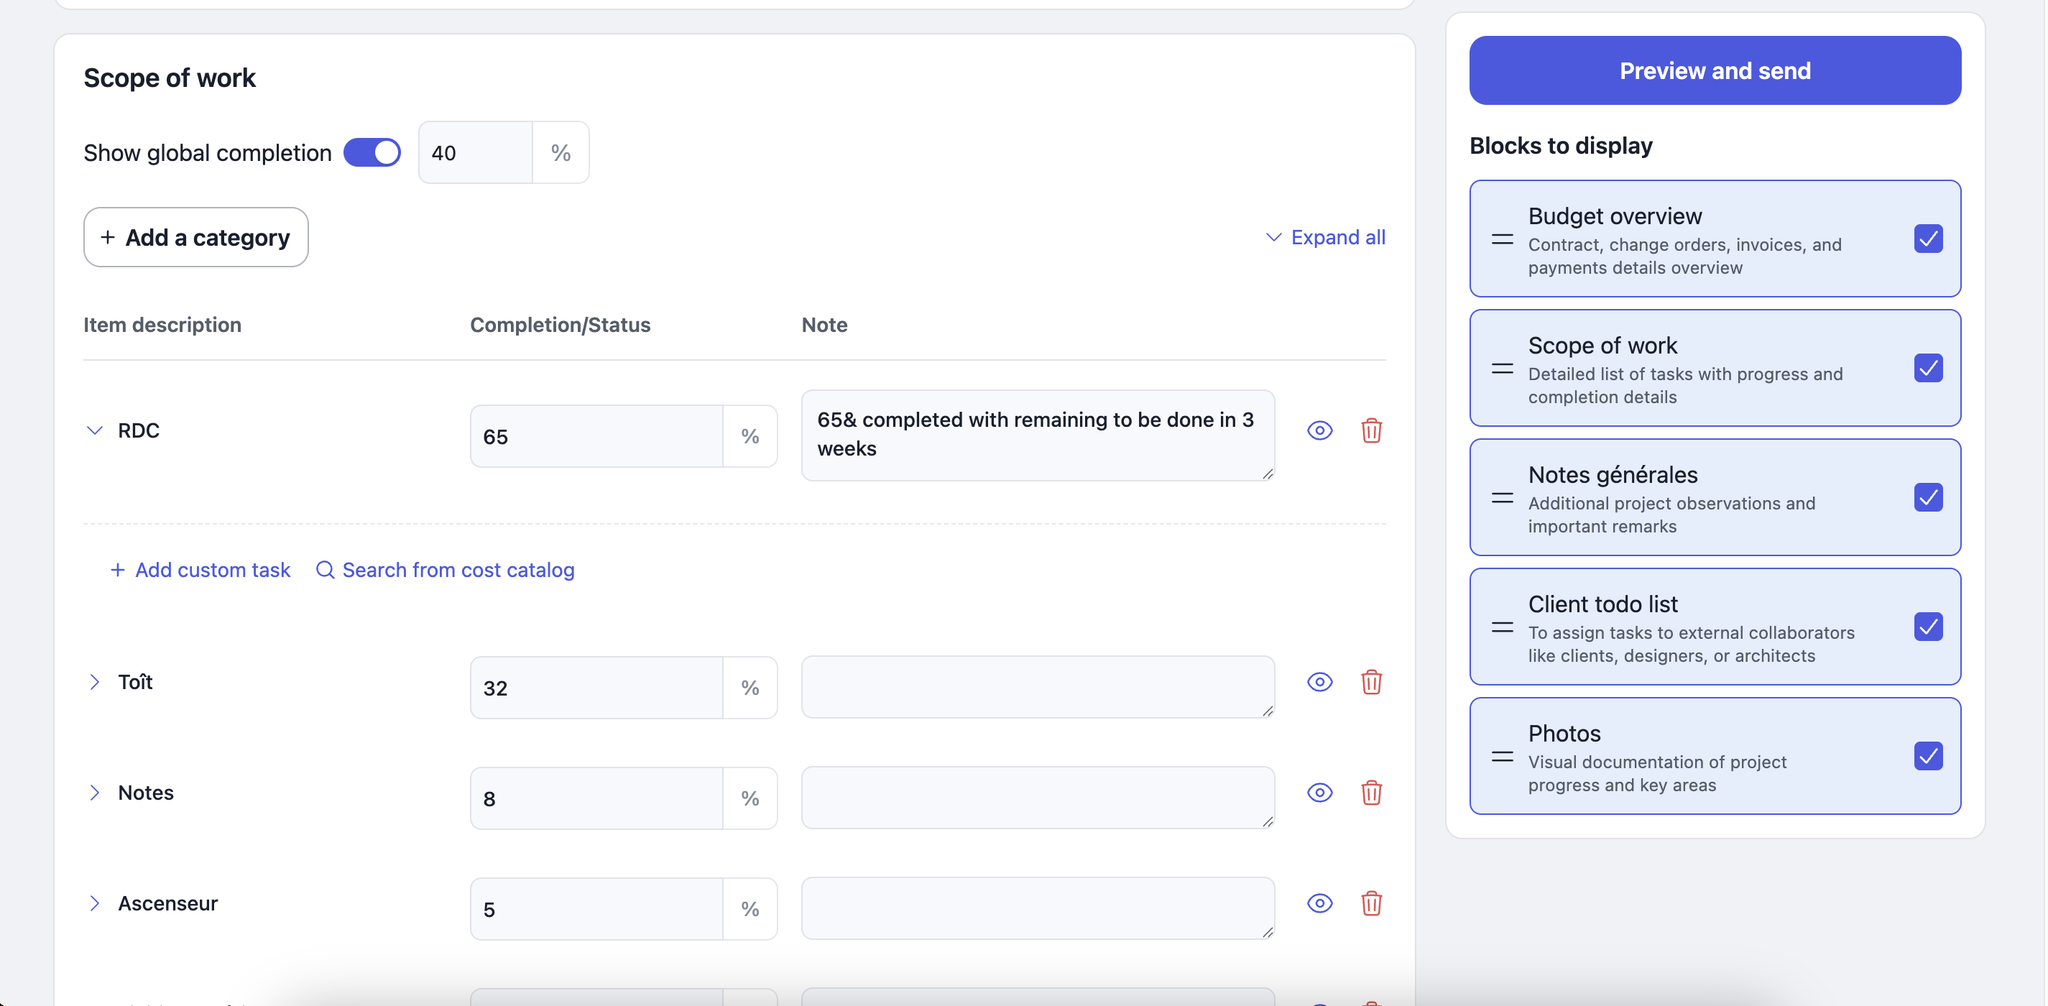The image size is (2048, 1006).
Task: Toggle visibility eye for Notes row
Action: click(1320, 793)
